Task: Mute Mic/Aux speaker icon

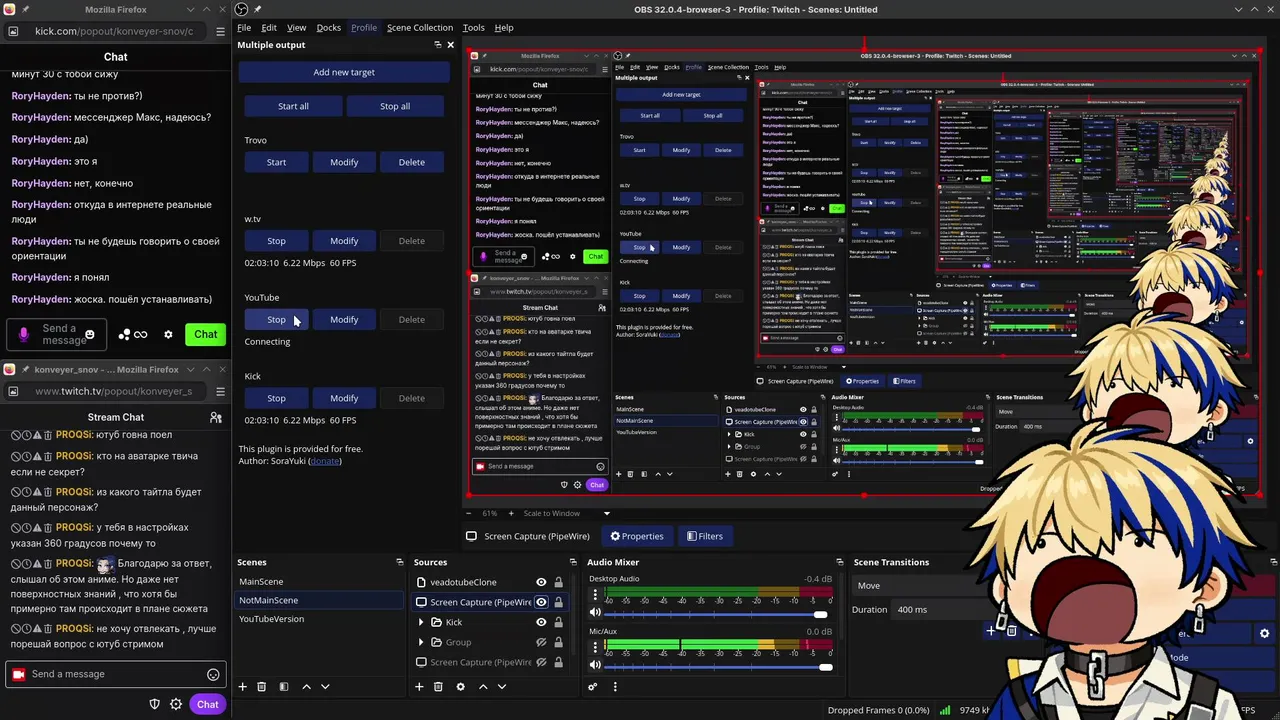Action: point(596,665)
